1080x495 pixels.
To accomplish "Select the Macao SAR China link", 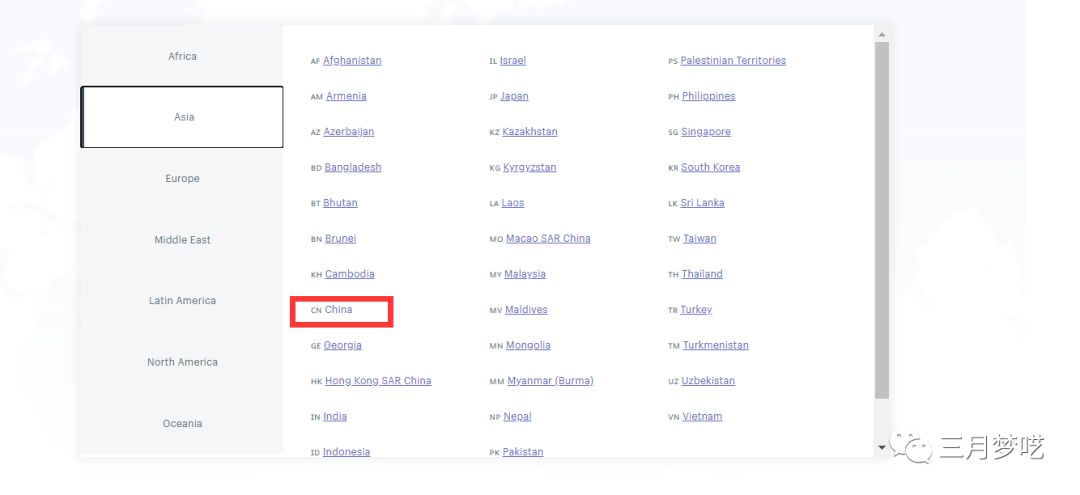I will click(x=547, y=239).
